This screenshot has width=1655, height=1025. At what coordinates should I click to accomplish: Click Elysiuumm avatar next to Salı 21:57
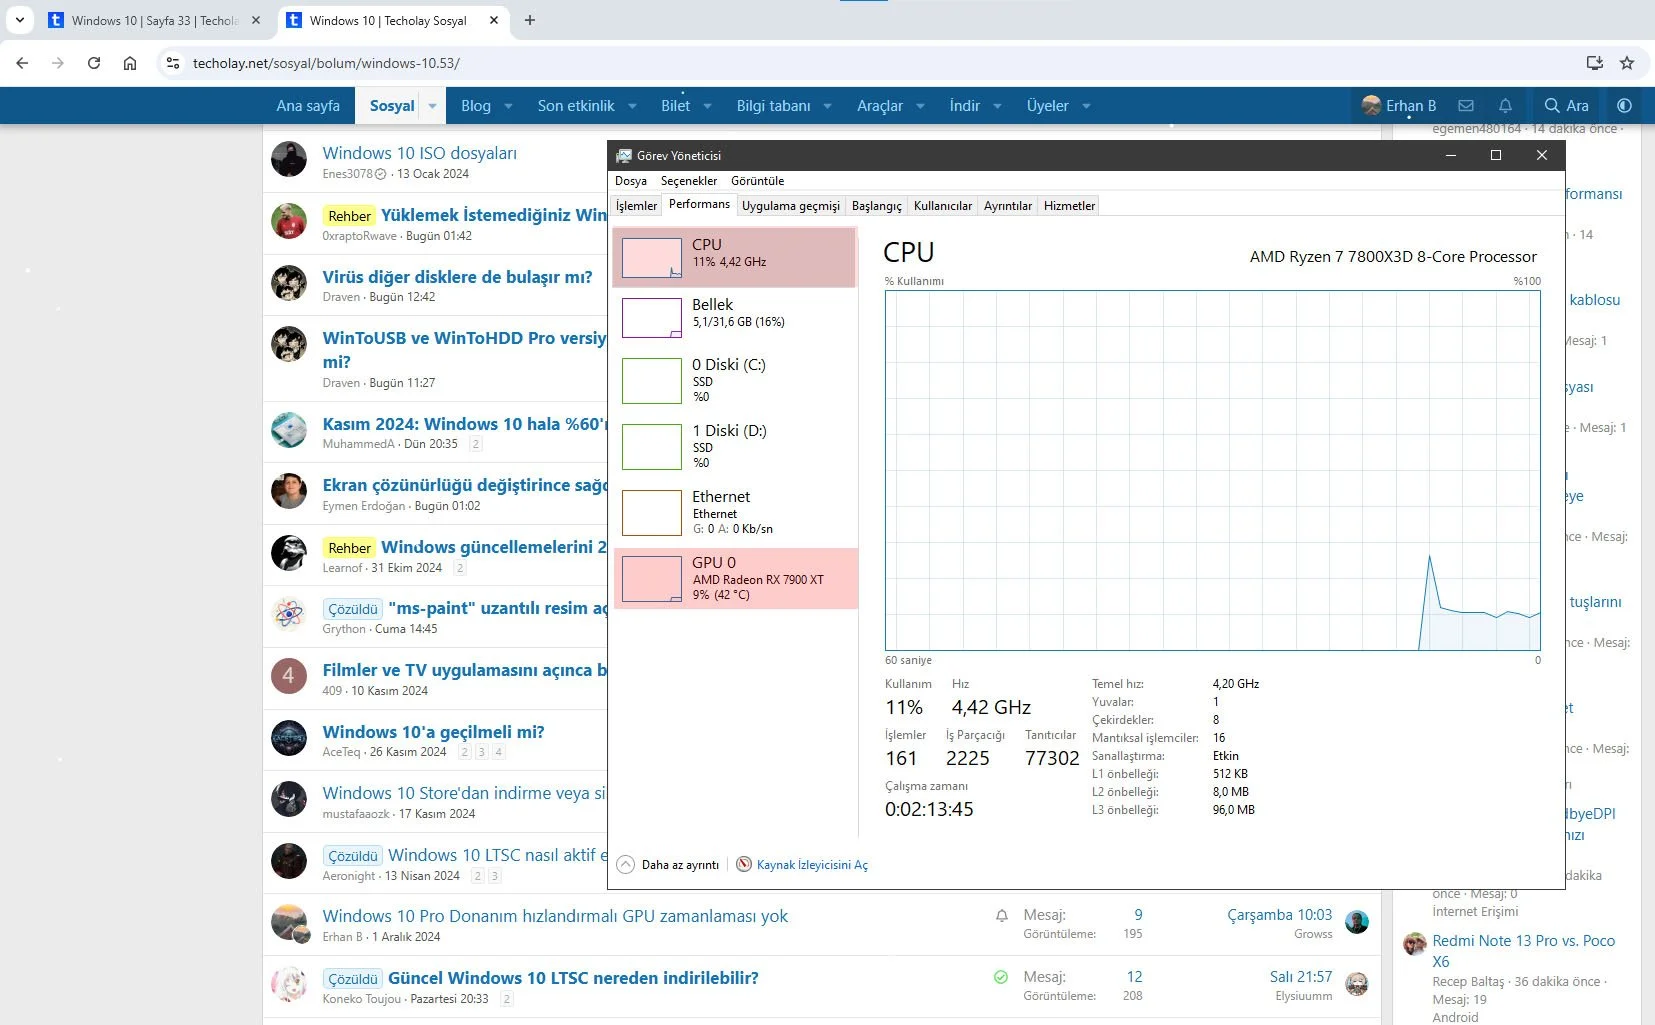click(x=1357, y=984)
